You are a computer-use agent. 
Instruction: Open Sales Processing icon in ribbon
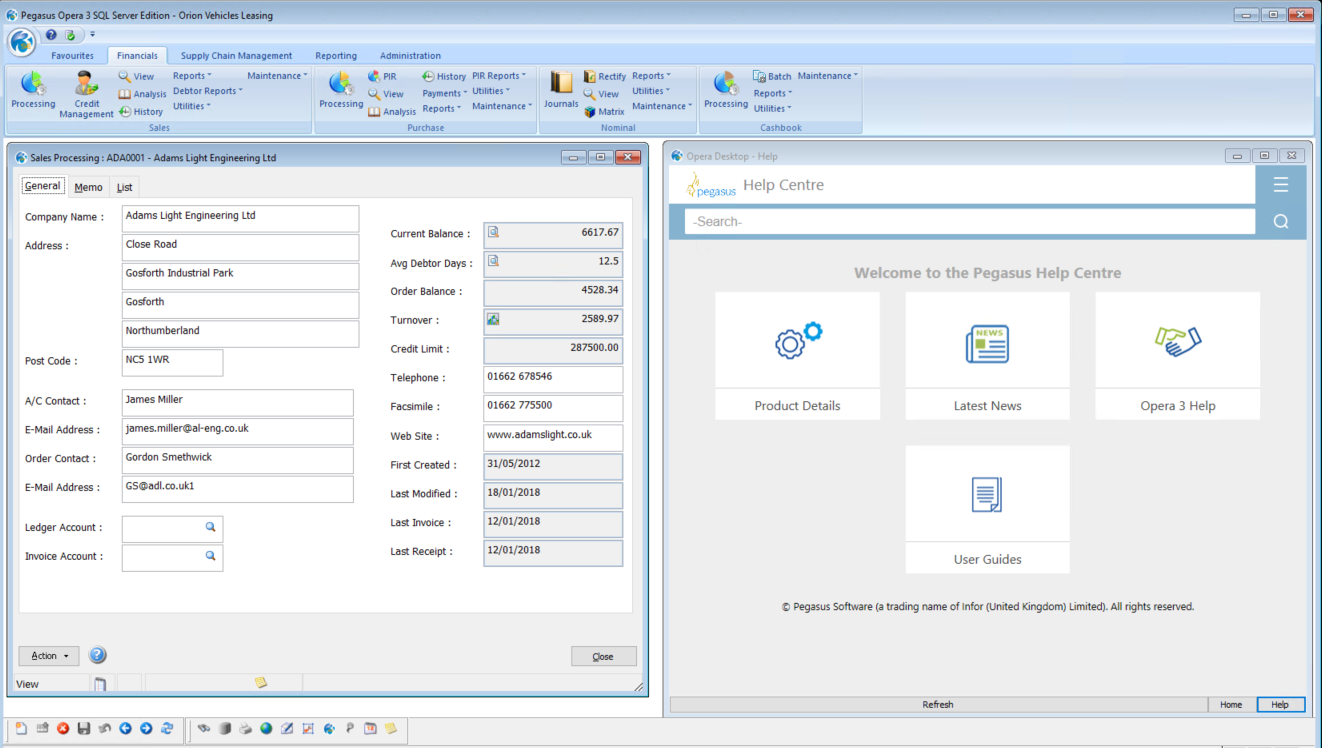click(33, 90)
